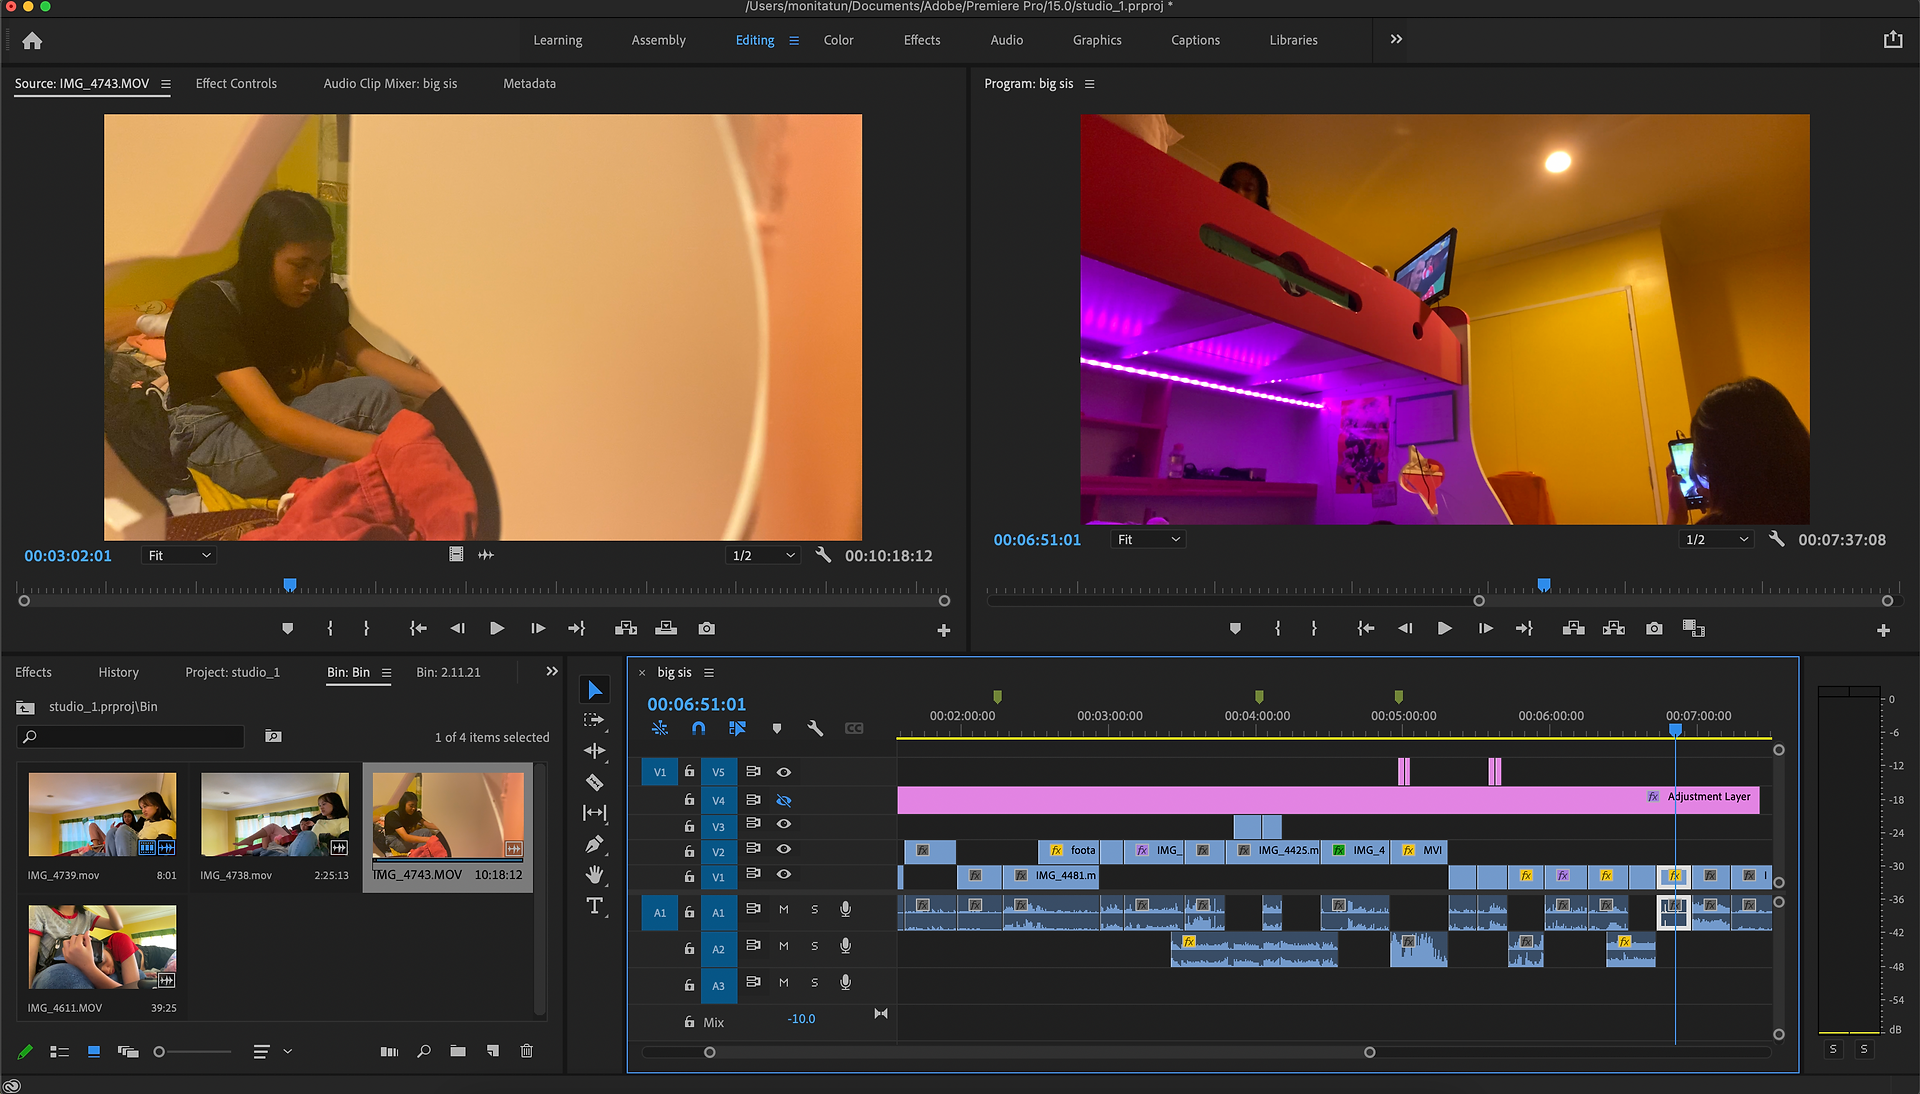Solo track A2
Viewport: 1920px width, 1094px height.
(814, 946)
